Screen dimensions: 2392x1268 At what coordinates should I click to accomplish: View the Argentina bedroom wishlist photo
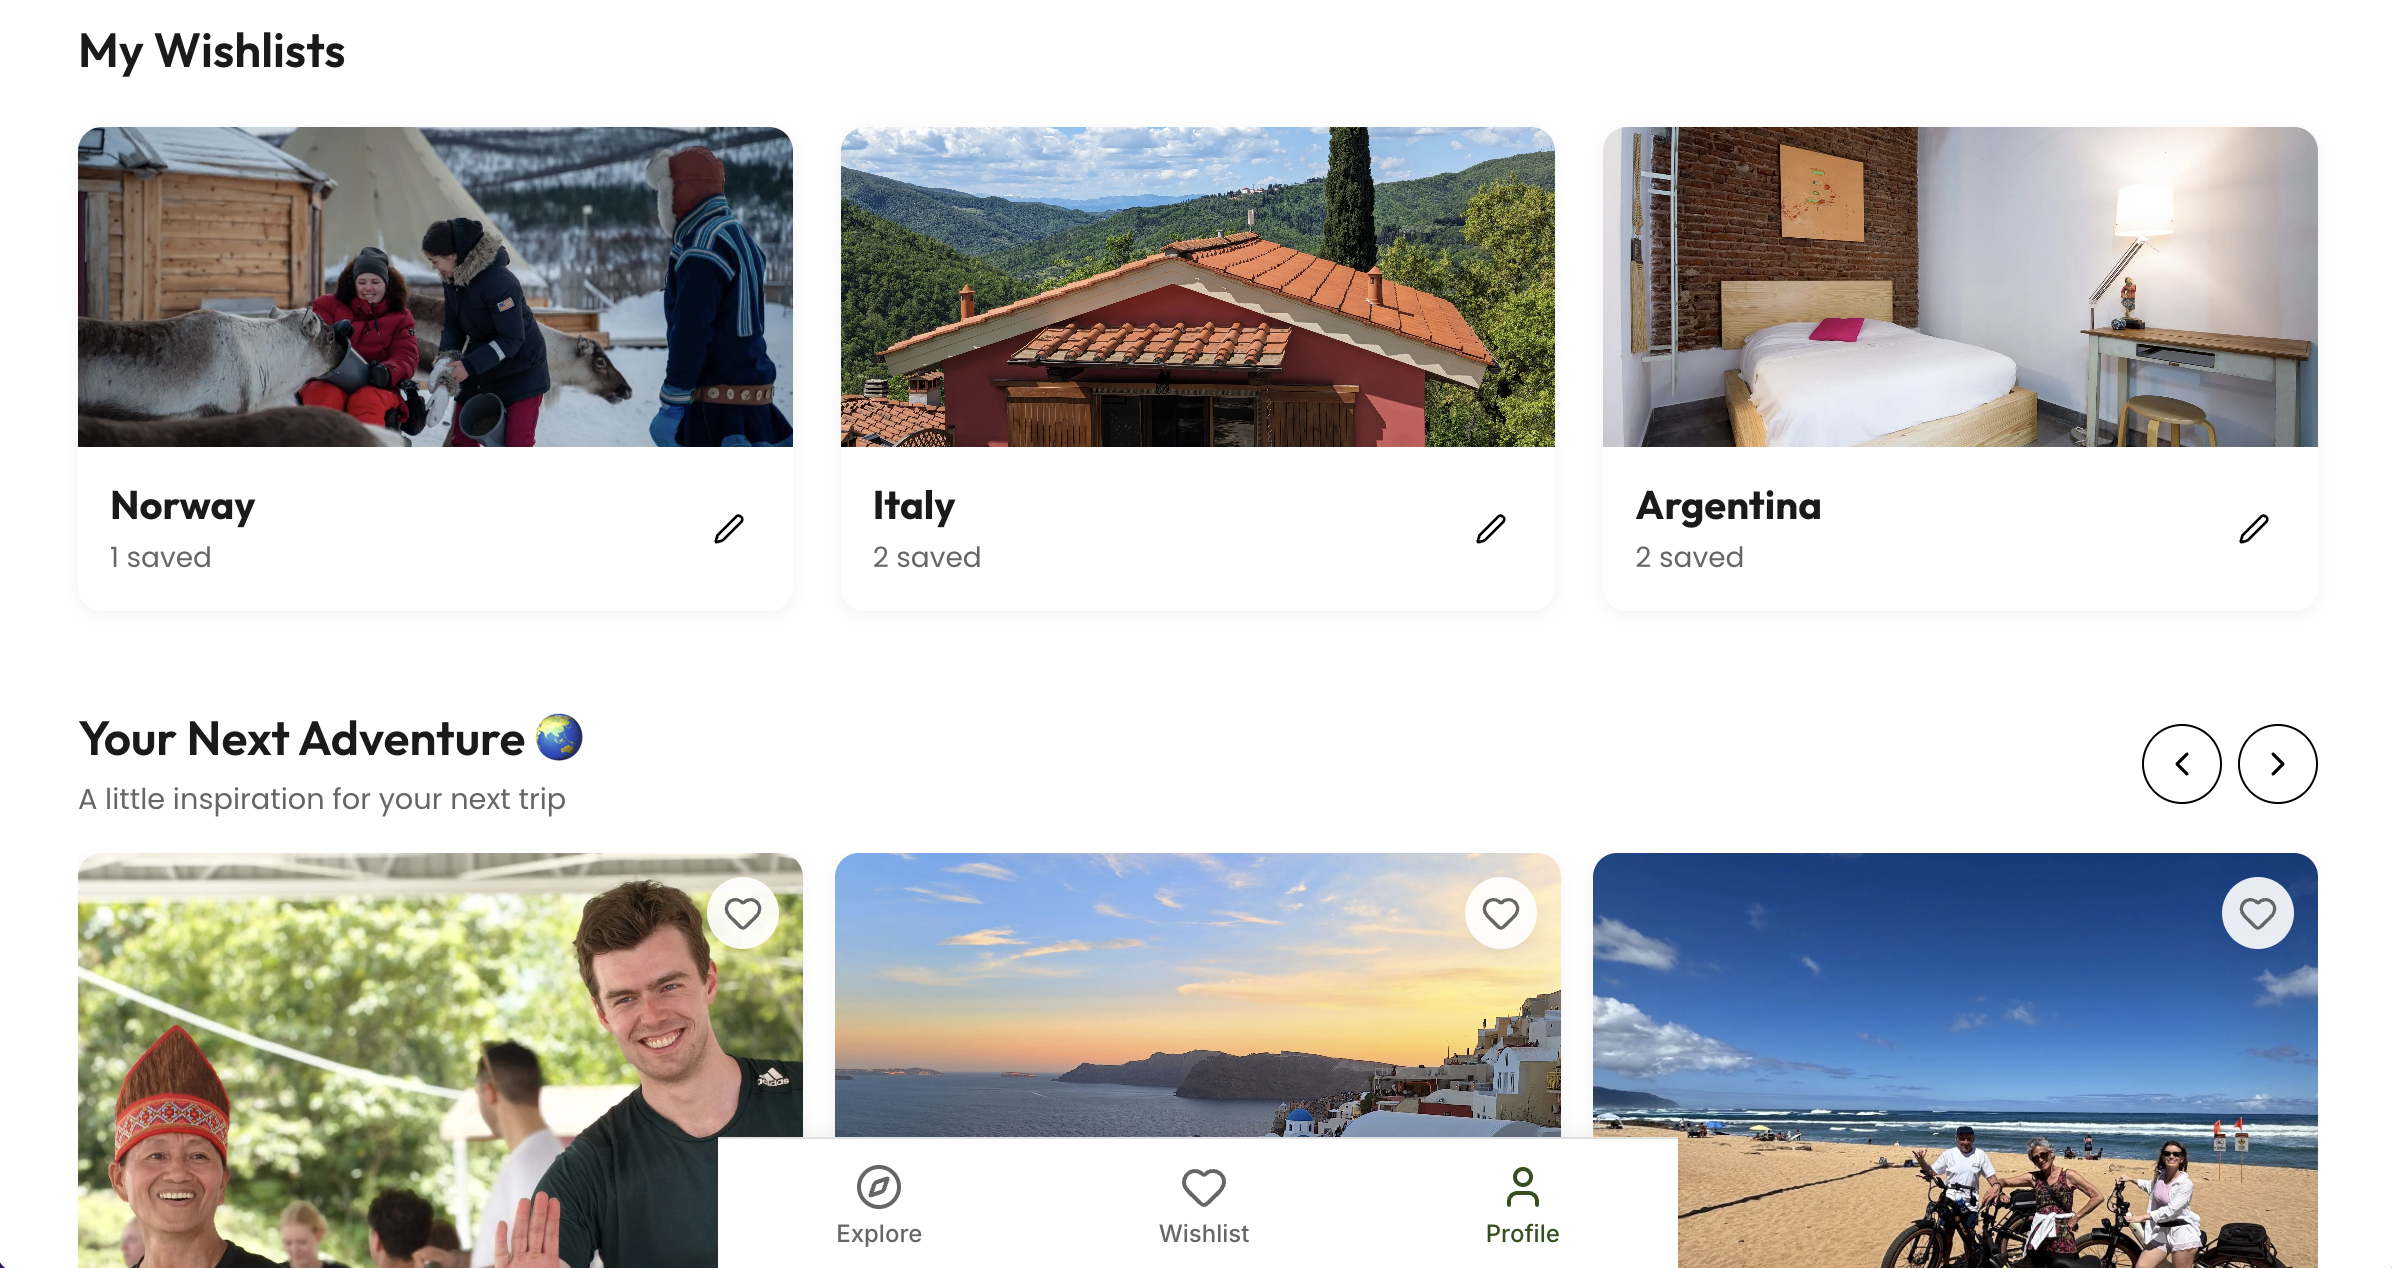click(x=1959, y=287)
